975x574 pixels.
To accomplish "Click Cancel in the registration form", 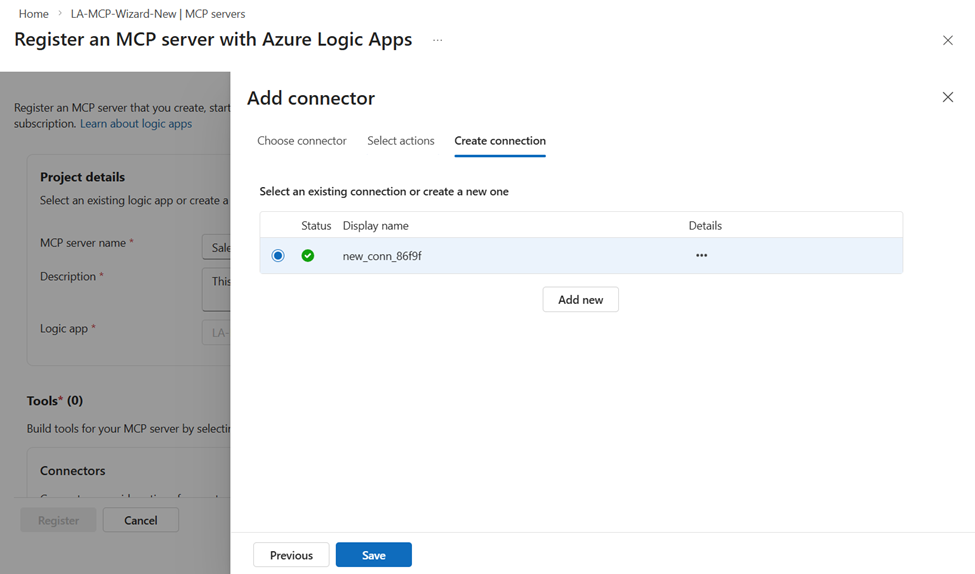I will pos(141,520).
